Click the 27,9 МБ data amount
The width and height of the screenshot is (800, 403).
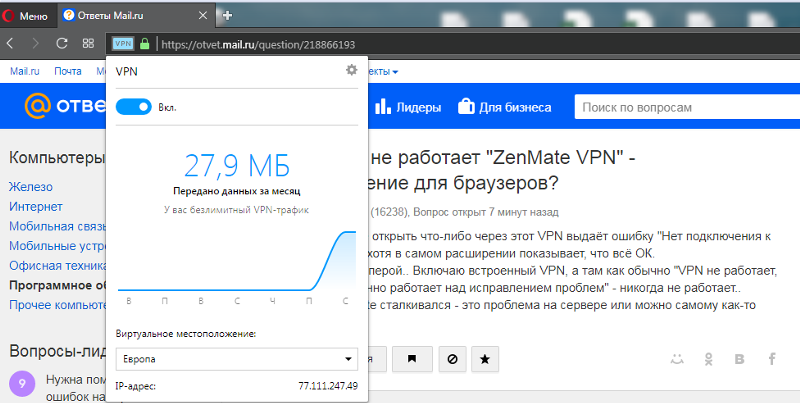[237, 166]
